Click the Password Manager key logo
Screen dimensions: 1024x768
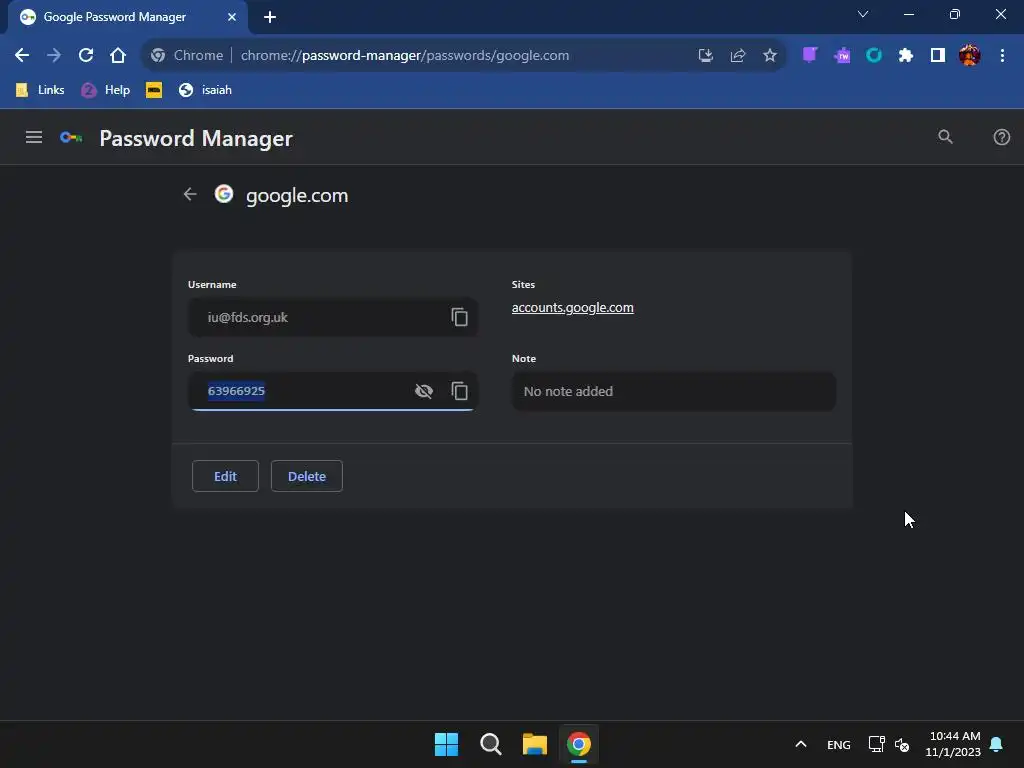point(71,137)
